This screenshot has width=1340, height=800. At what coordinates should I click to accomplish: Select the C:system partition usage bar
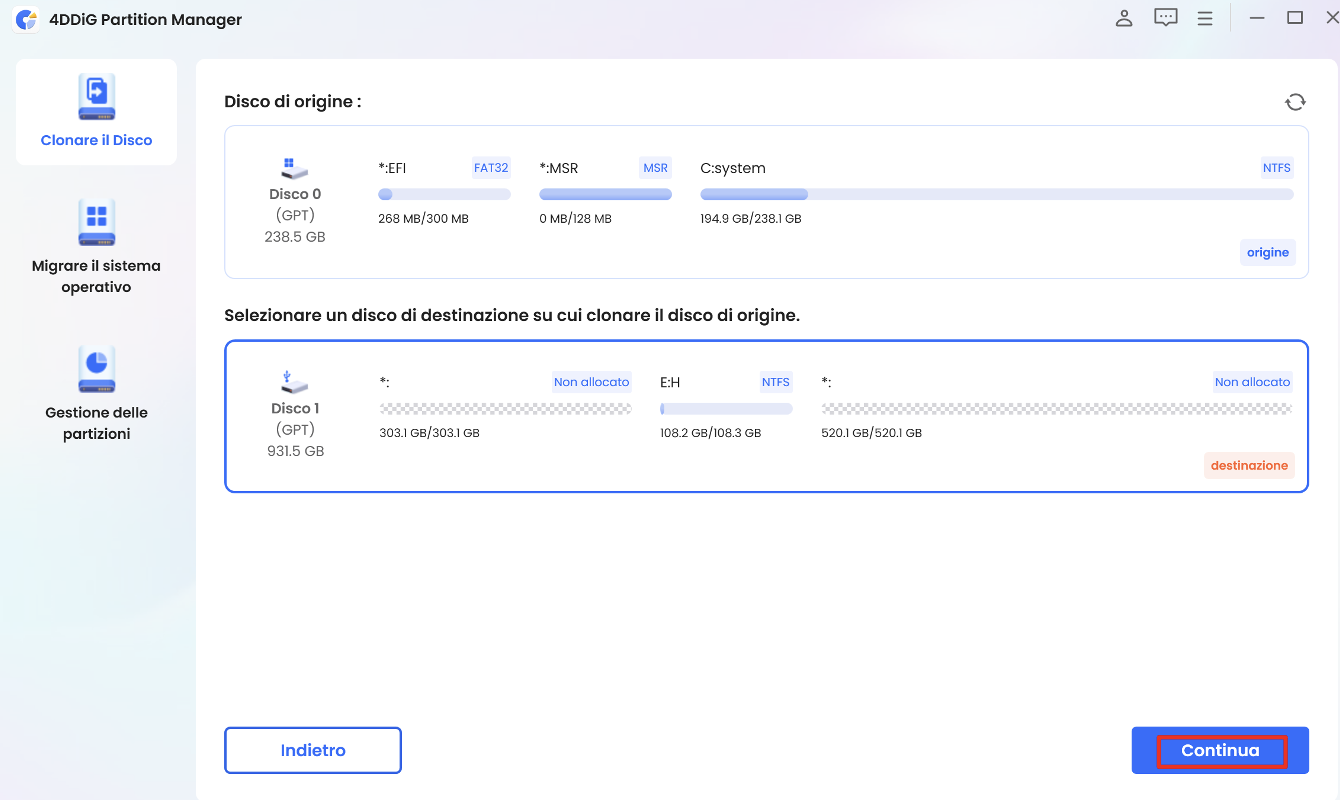point(996,194)
